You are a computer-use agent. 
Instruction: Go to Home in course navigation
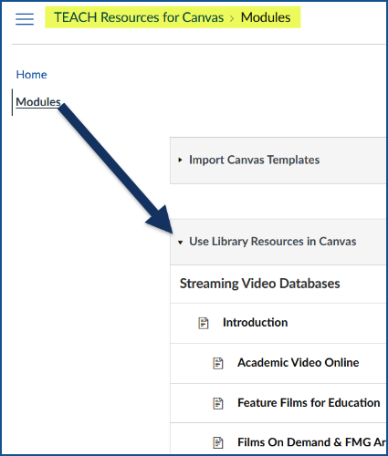31,74
